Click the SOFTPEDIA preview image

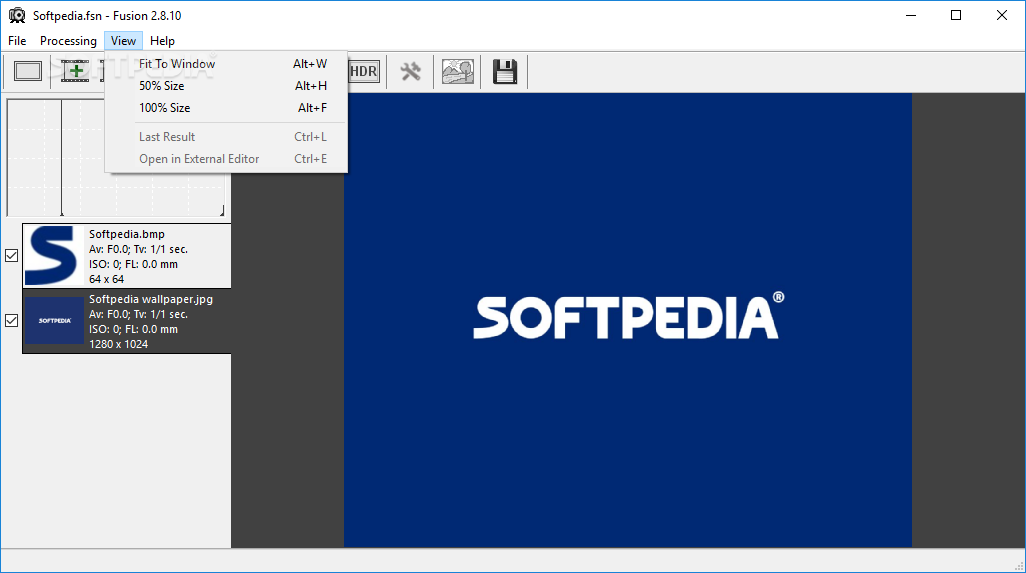628,320
